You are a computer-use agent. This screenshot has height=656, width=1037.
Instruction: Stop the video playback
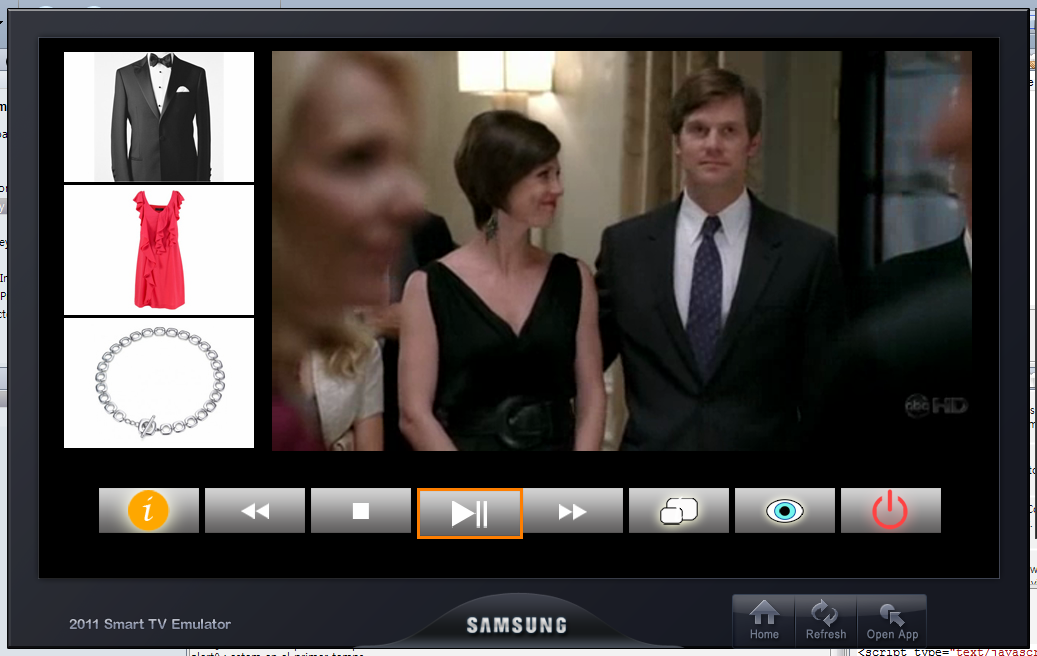click(360, 511)
